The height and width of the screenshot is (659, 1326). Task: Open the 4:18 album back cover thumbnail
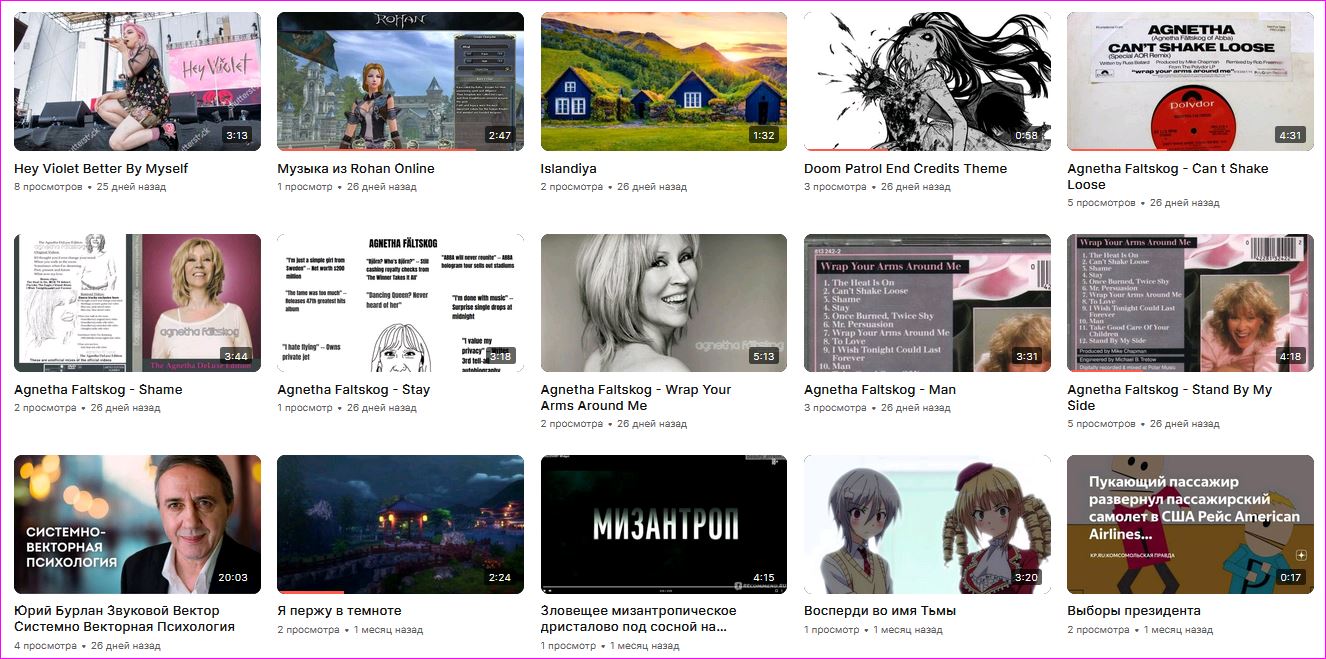pos(1190,303)
